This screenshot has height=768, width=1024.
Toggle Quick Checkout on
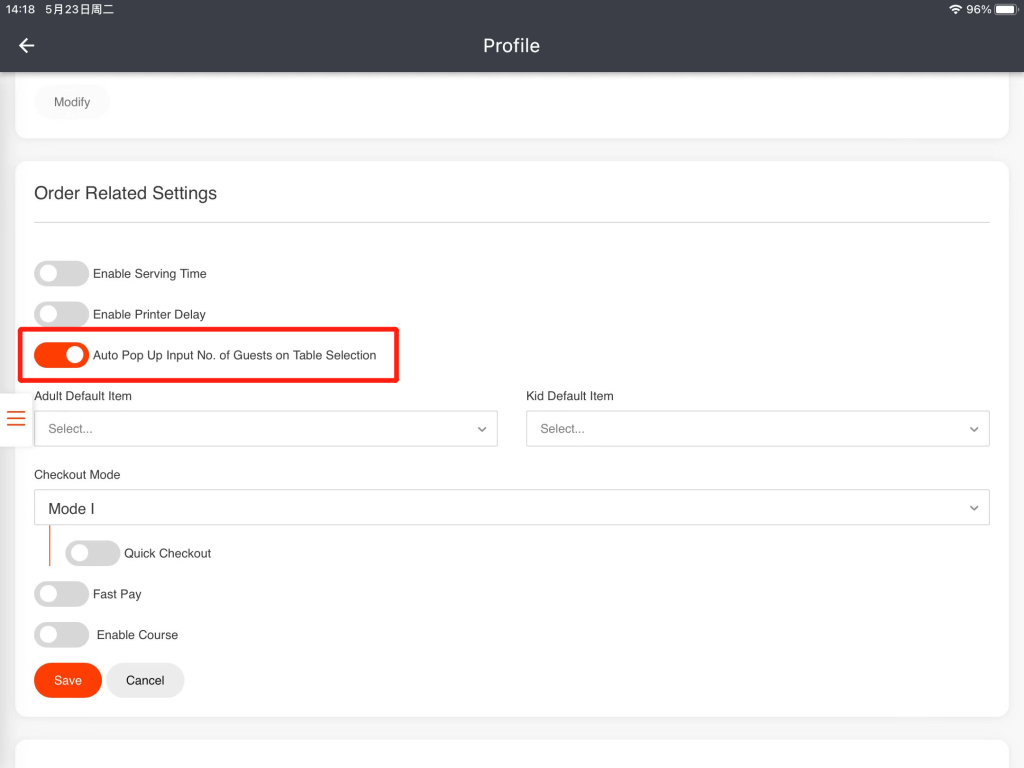[x=92, y=553]
